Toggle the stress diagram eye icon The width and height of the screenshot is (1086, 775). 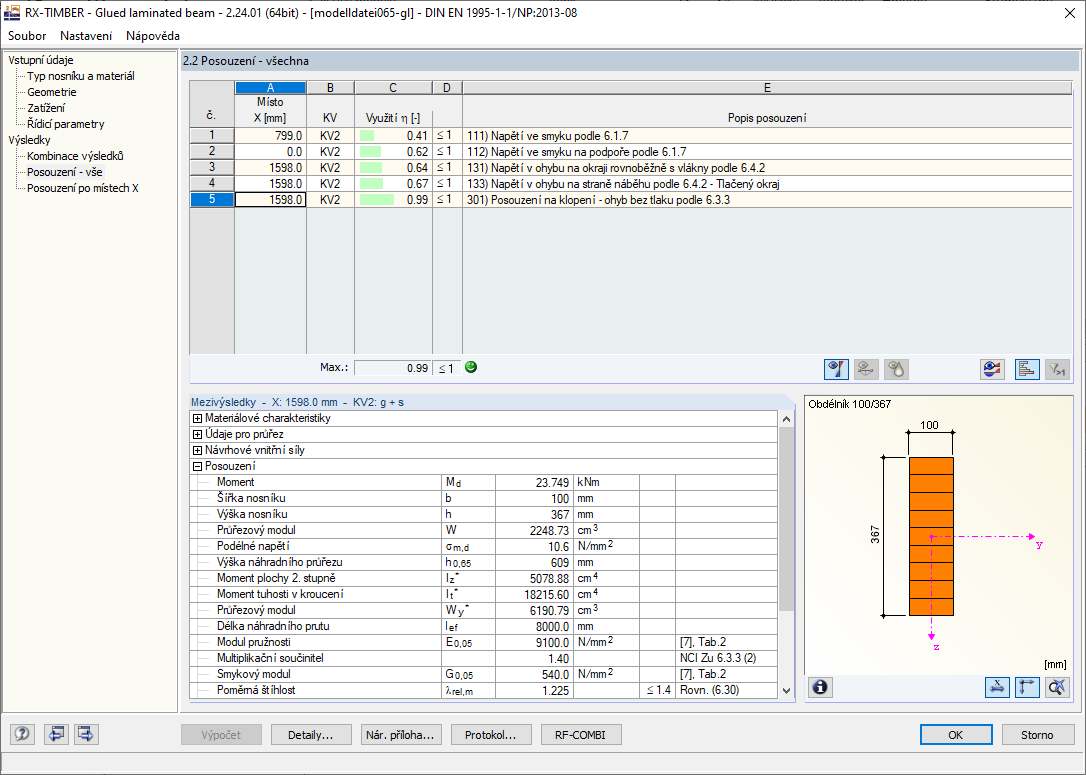click(x=836, y=369)
